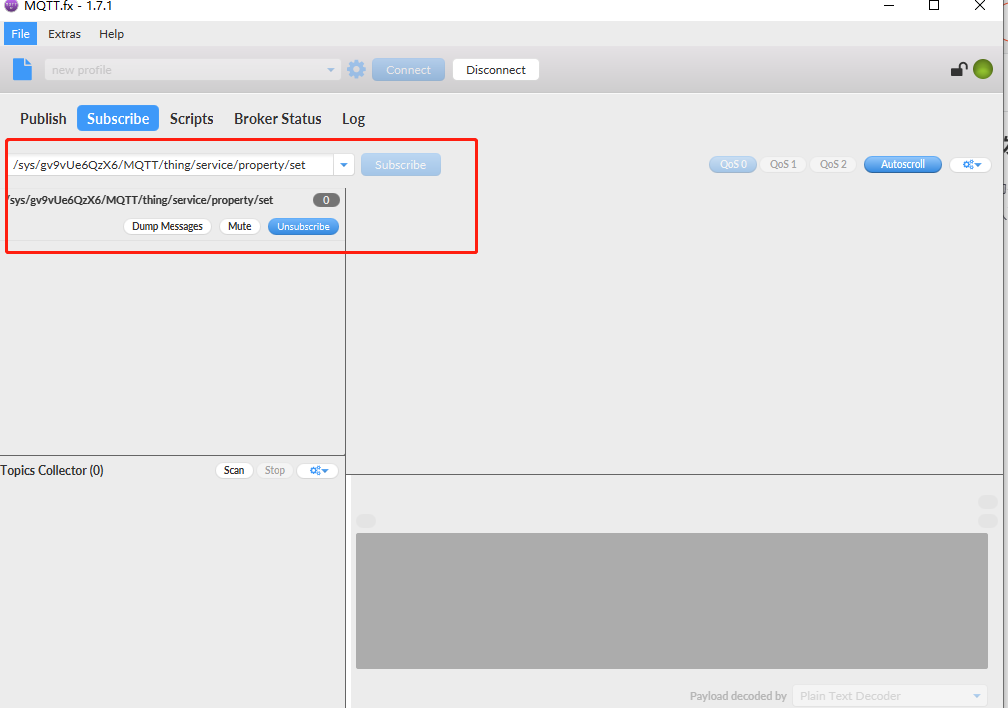
Task: Expand the new profile dropdown
Action: [x=330, y=69]
